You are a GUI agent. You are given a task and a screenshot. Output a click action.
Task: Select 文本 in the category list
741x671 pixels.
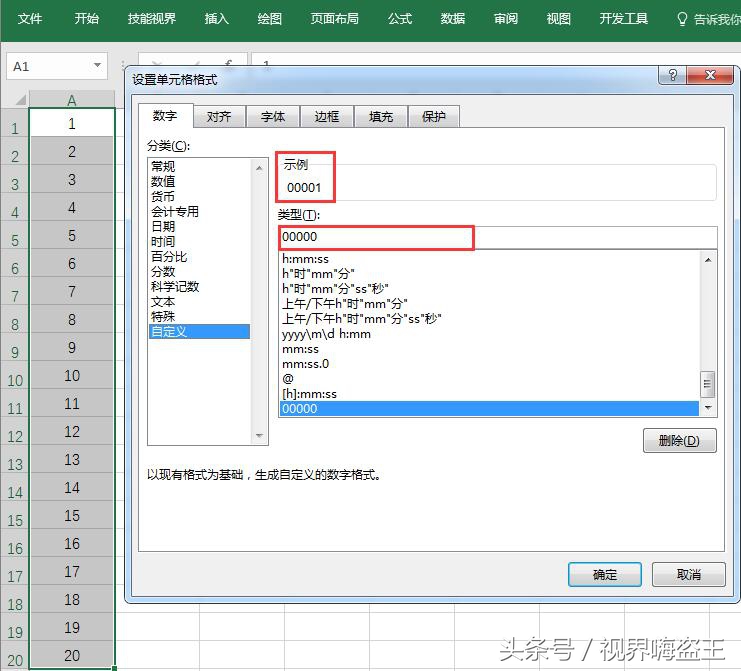pos(199,302)
